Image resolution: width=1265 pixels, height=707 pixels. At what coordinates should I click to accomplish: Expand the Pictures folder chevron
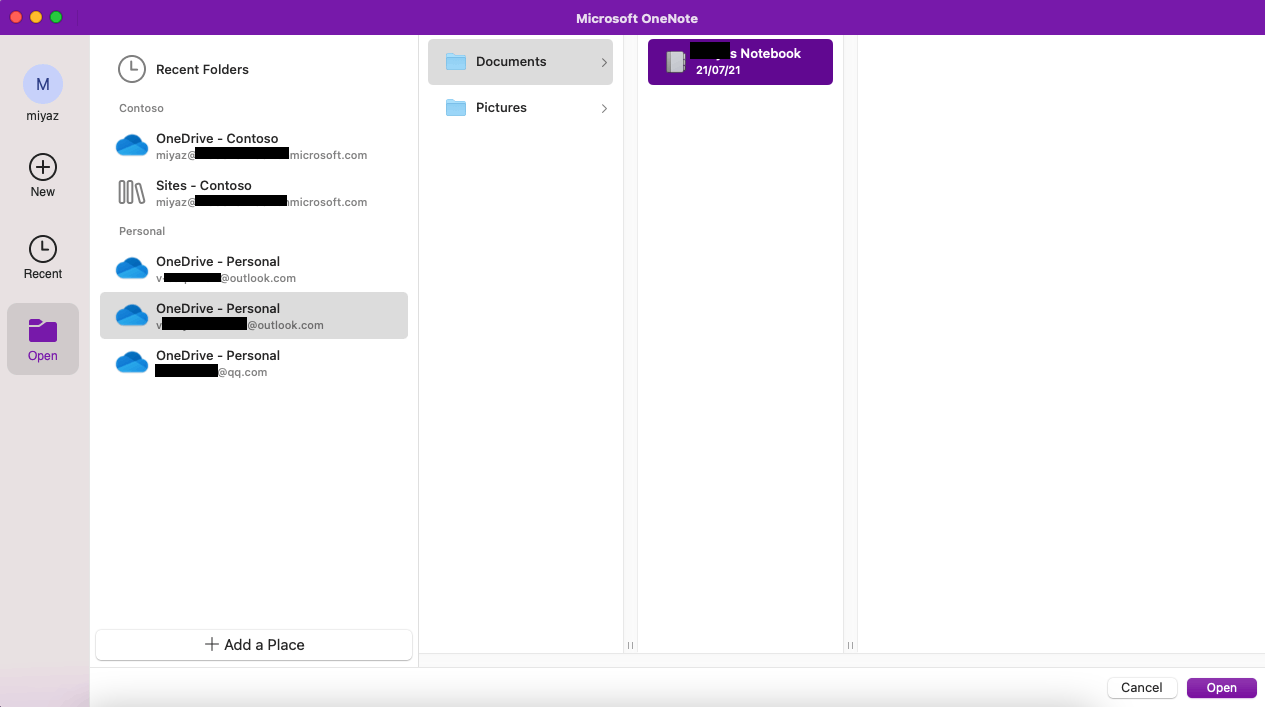604,108
